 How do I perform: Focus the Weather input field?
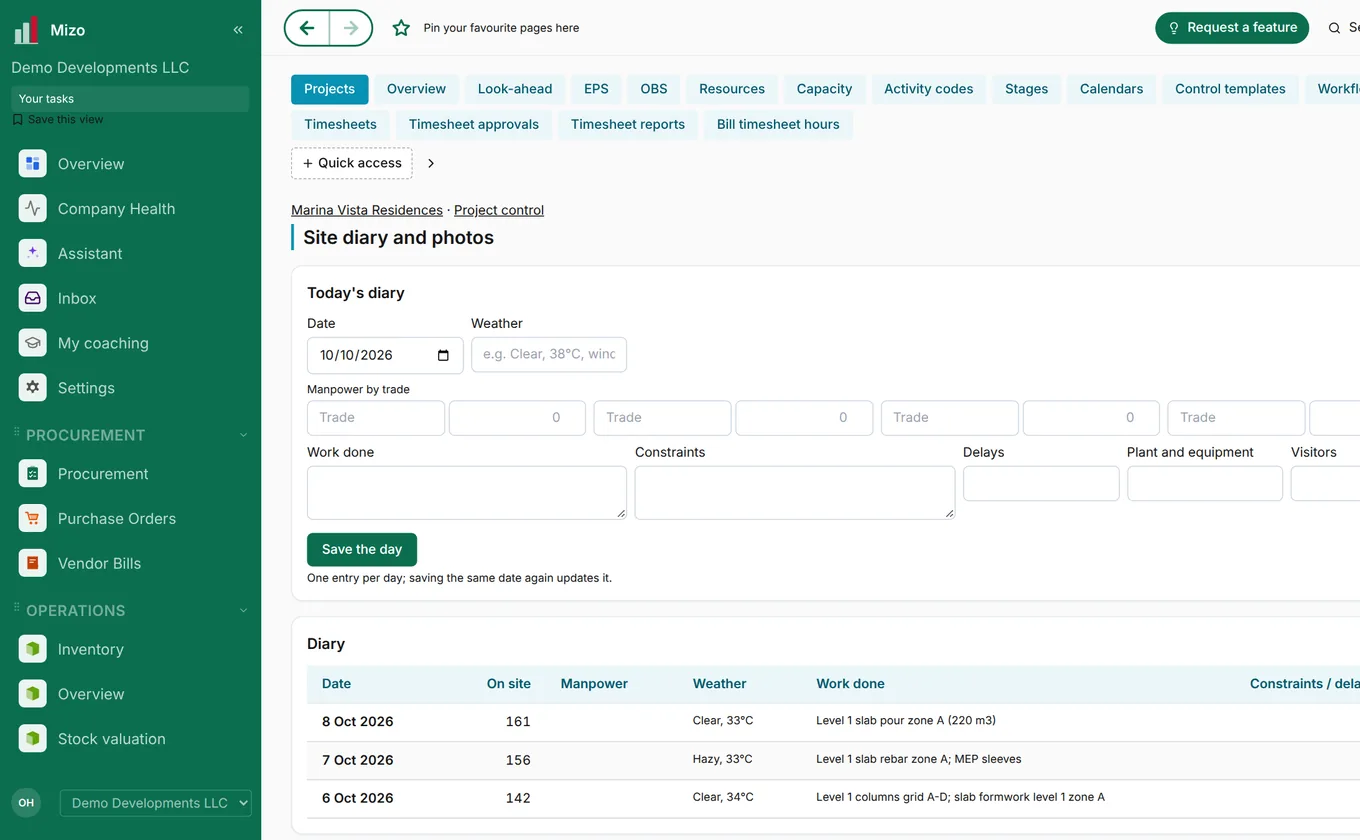pyautogui.click(x=549, y=355)
